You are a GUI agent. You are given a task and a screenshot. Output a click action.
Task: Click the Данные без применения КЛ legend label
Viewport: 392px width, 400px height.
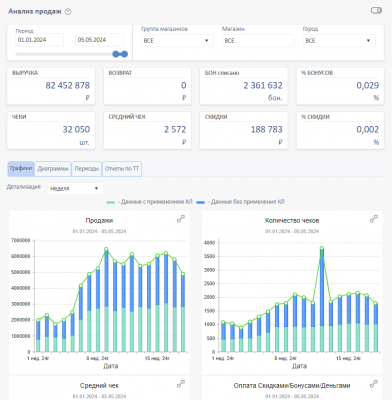point(248,202)
